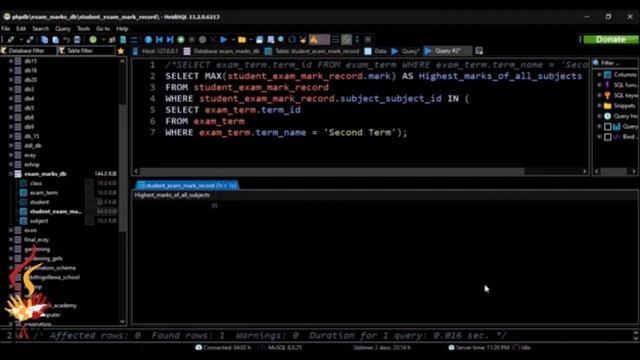Open the user manager icon

click(x=112, y=40)
